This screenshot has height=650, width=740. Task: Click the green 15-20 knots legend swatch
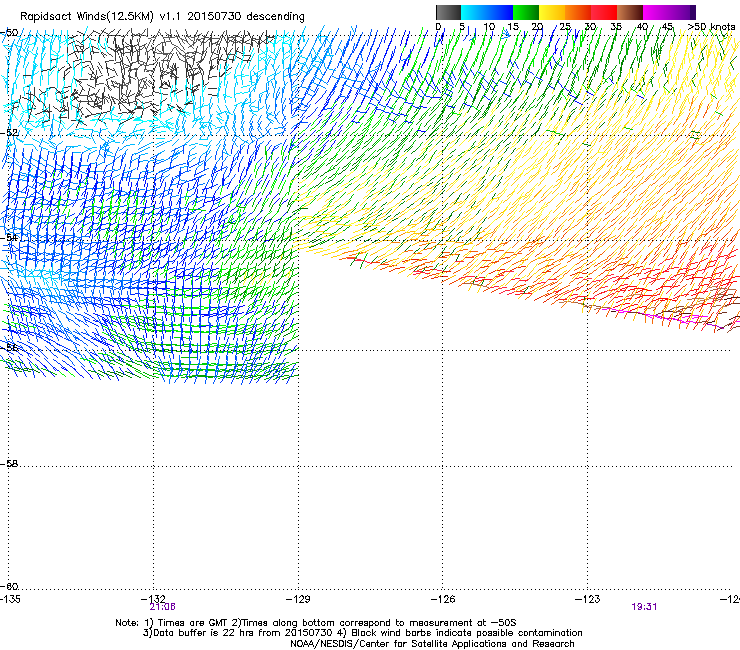(526, 12)
